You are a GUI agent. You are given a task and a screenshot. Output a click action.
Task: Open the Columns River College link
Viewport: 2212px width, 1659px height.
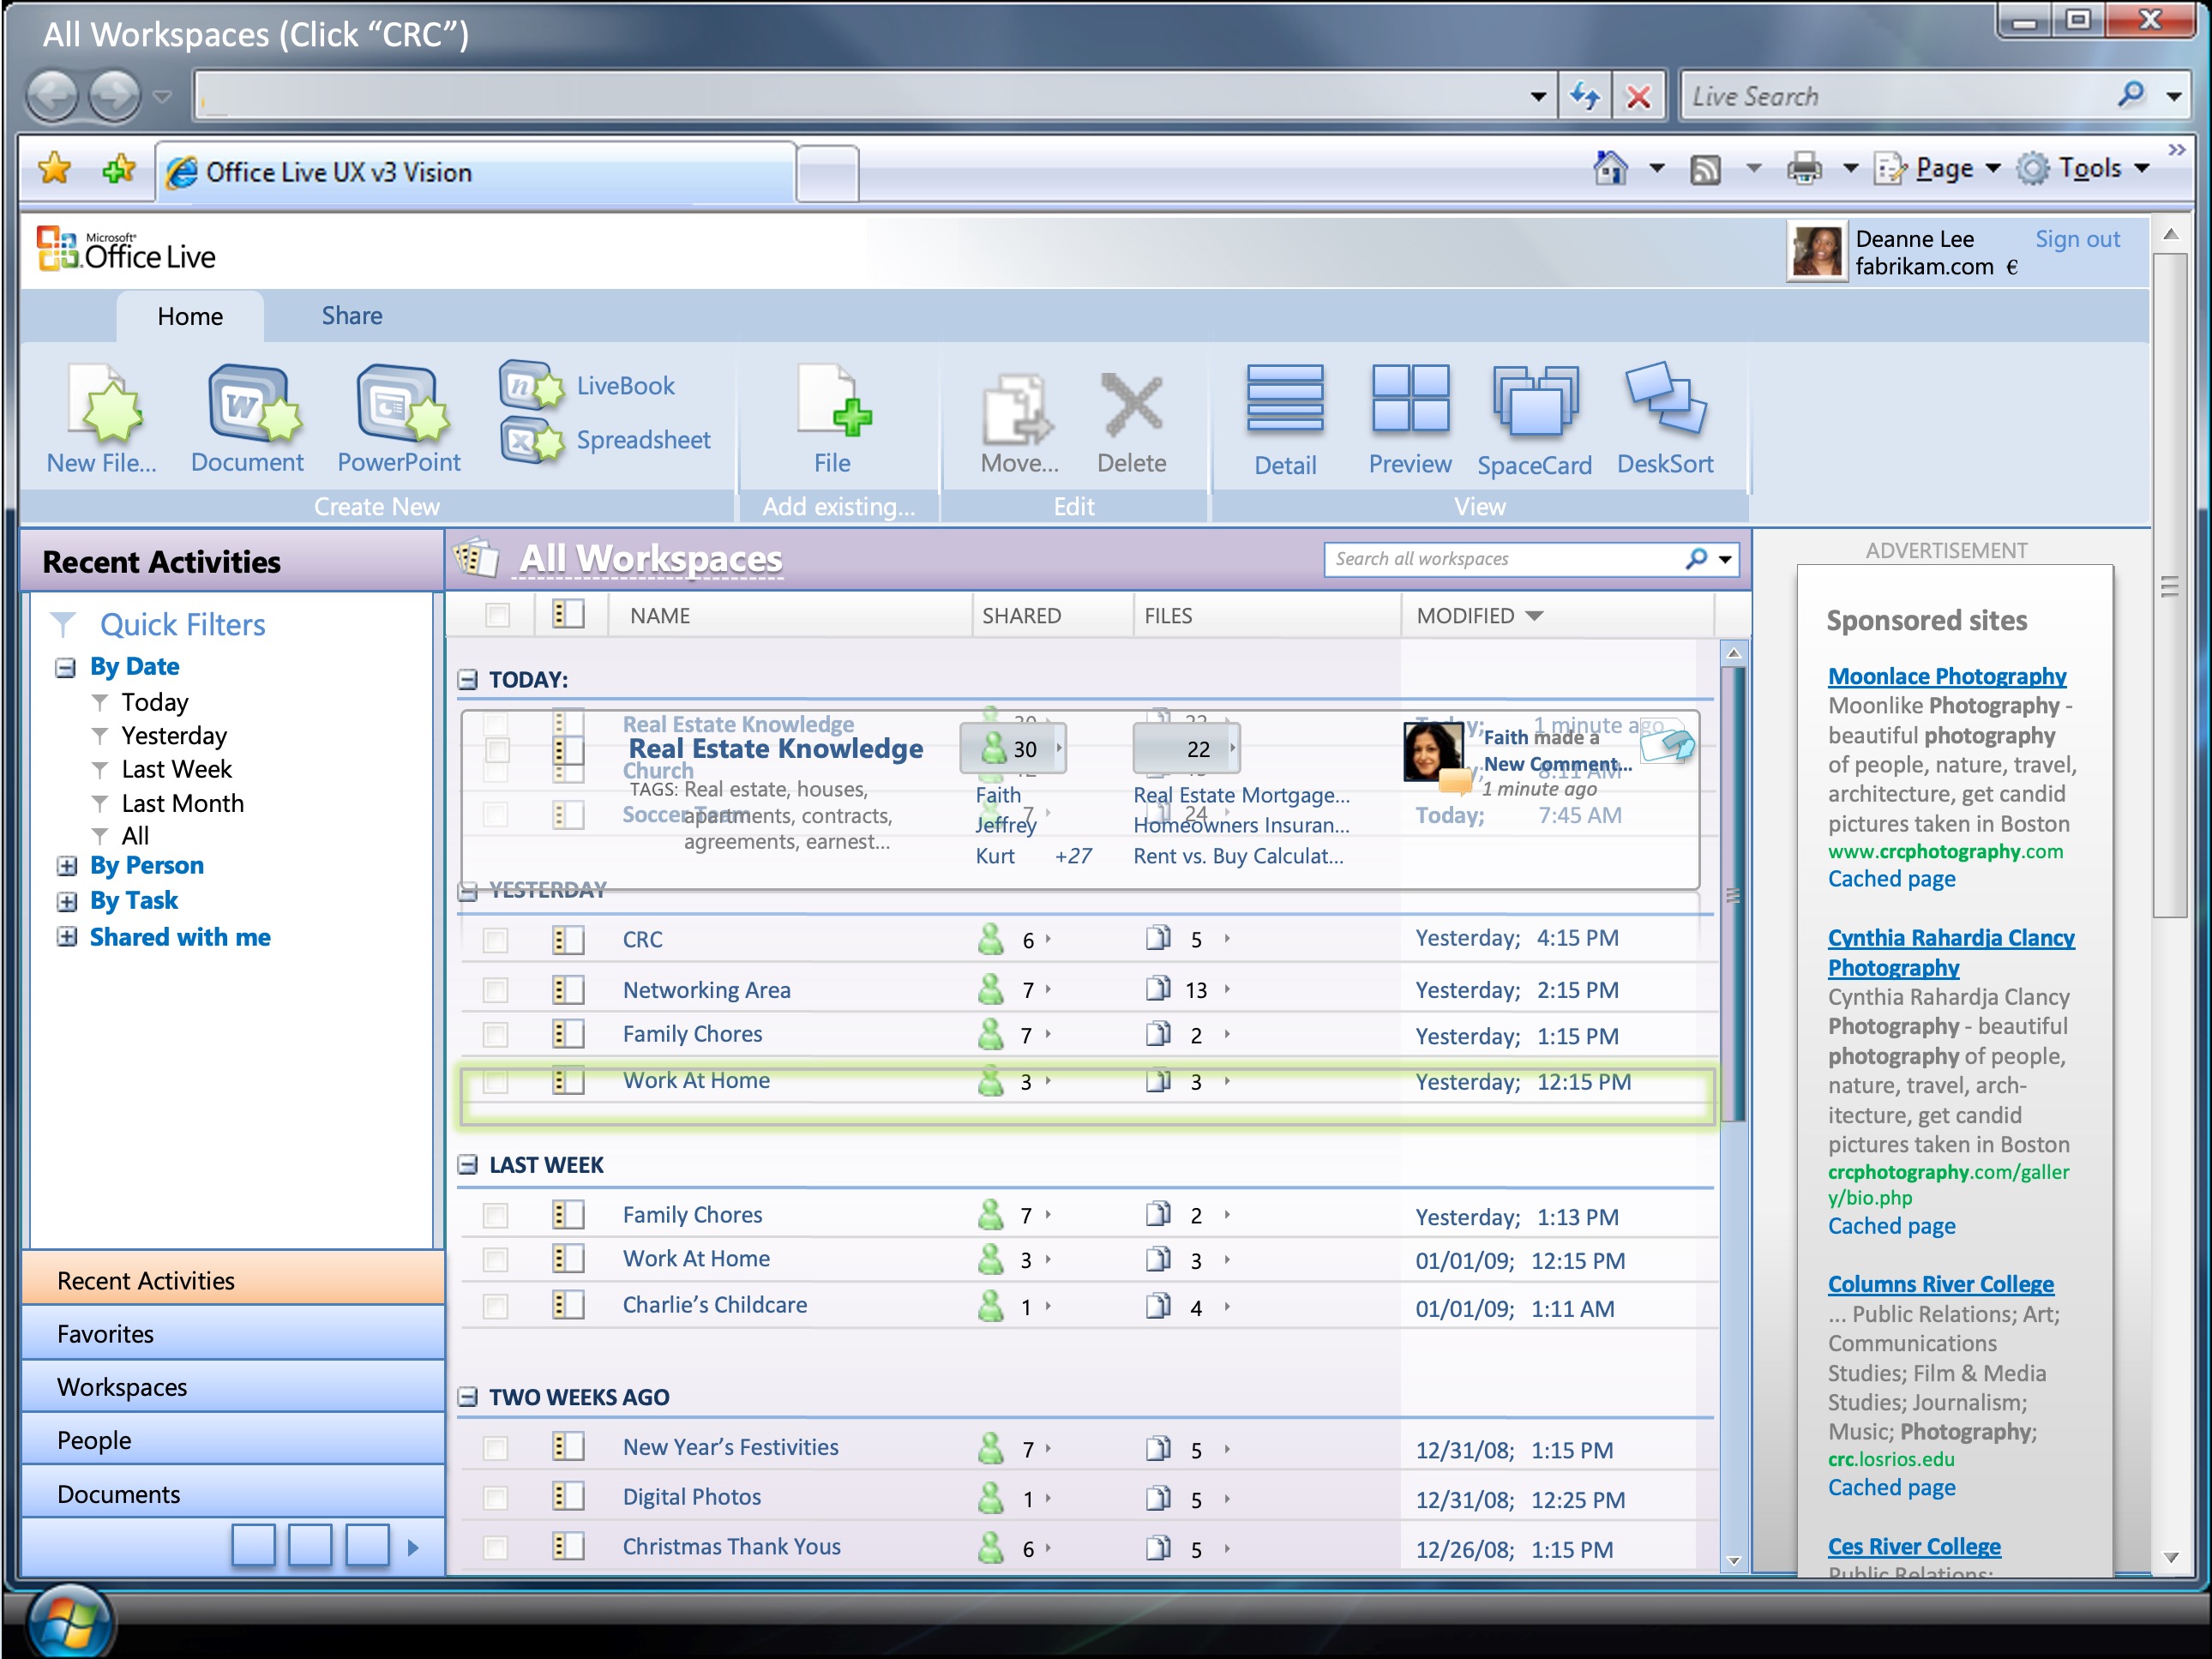pyautogui.click(x=1940, y=1284)
